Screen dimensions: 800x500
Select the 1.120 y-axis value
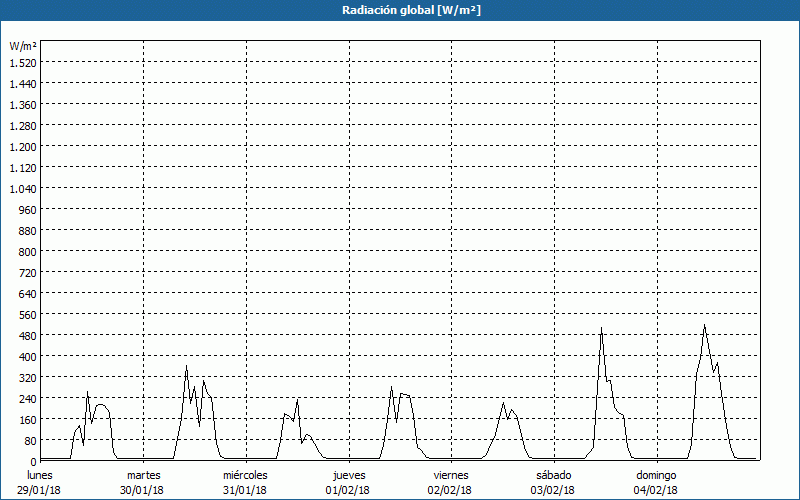(23, 168)
